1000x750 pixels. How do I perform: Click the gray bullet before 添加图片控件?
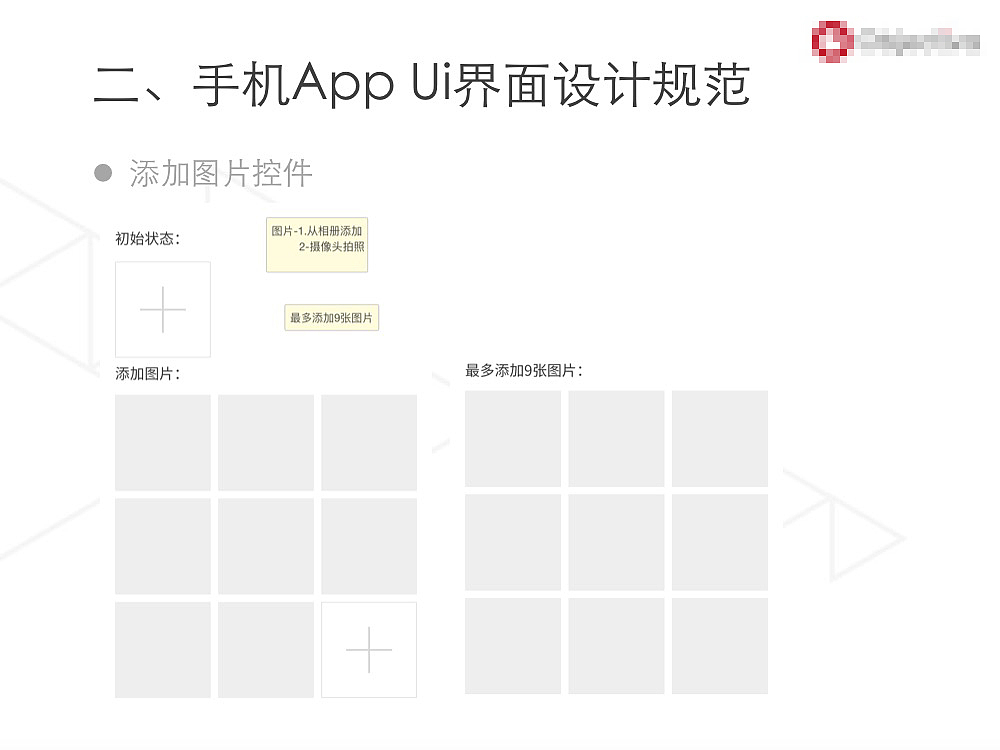click(x=103, y=173)
